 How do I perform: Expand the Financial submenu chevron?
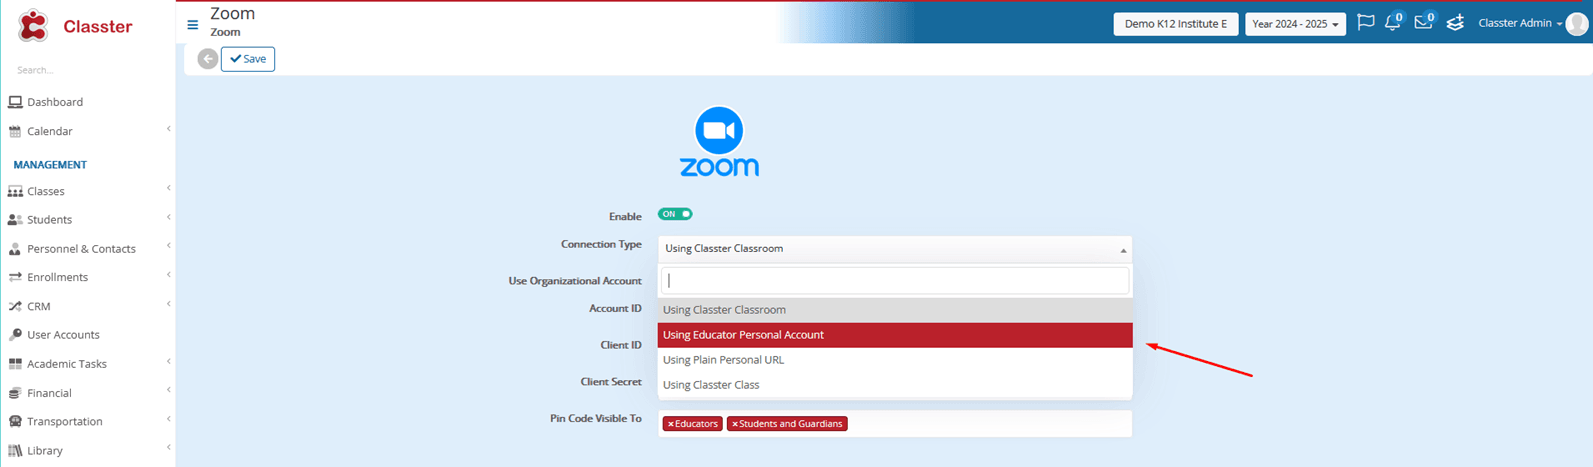click(x=168, y=390)
